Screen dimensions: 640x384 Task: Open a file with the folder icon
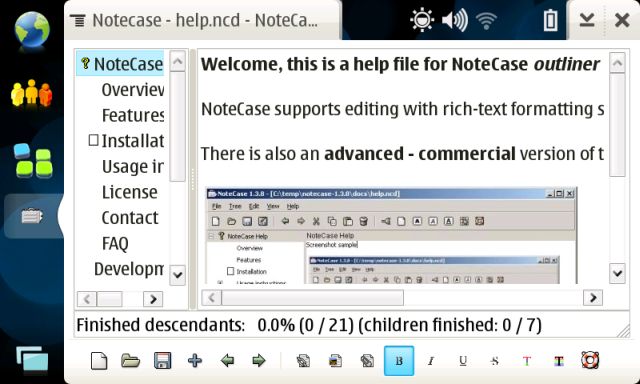pos(131,361)
